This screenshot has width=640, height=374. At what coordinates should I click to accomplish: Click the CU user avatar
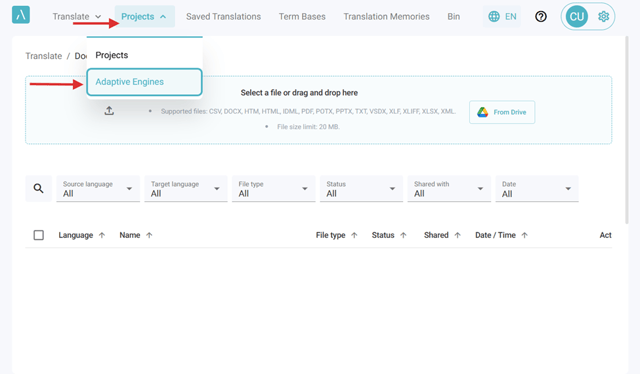(576, 16)
